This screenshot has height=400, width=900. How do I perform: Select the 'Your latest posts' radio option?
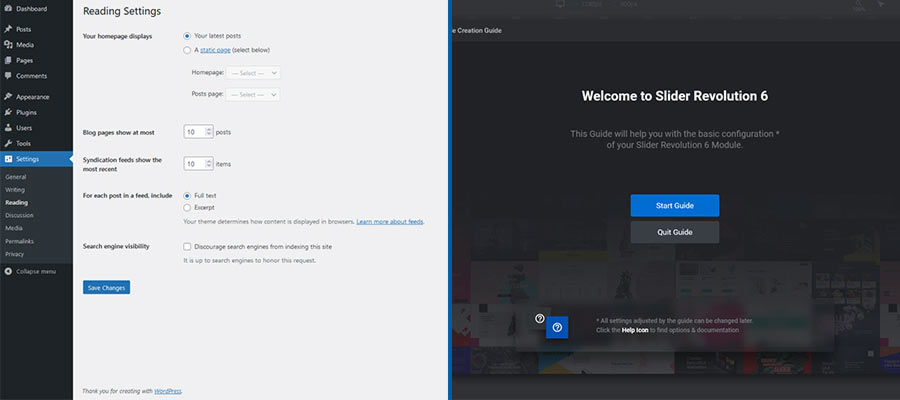tap(187, 36)
